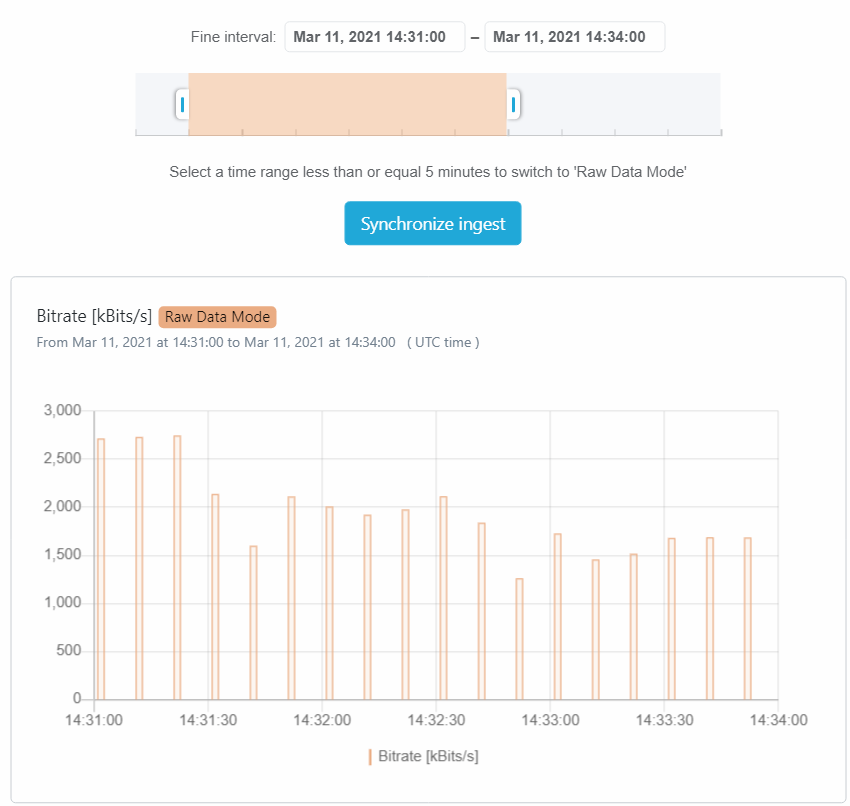Grab the right range slider handle
The height and width of the screenshot is (806, 850).
click(513, 104)
